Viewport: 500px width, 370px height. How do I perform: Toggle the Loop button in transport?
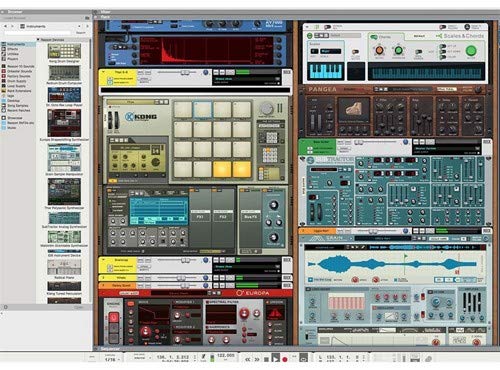(303, 359)
